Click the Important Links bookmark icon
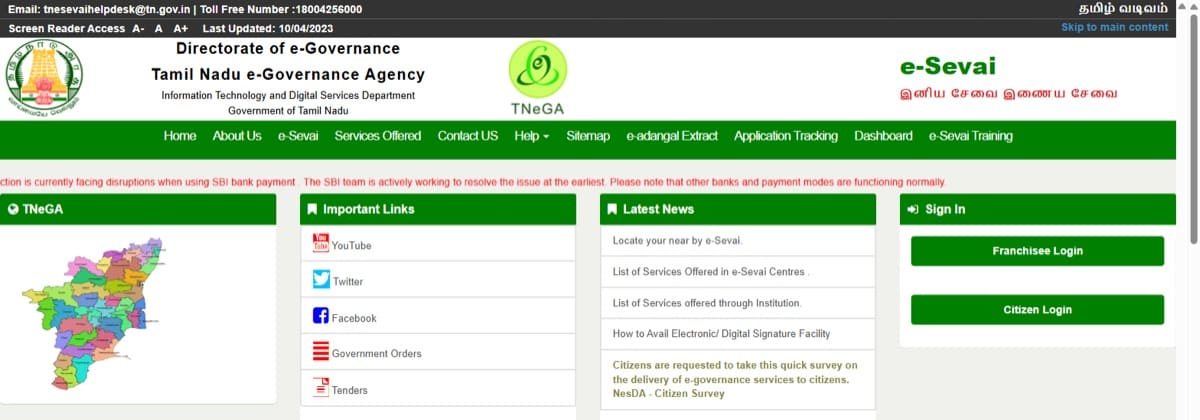The width and height of the screenshot is (1200, 420). 313,209
